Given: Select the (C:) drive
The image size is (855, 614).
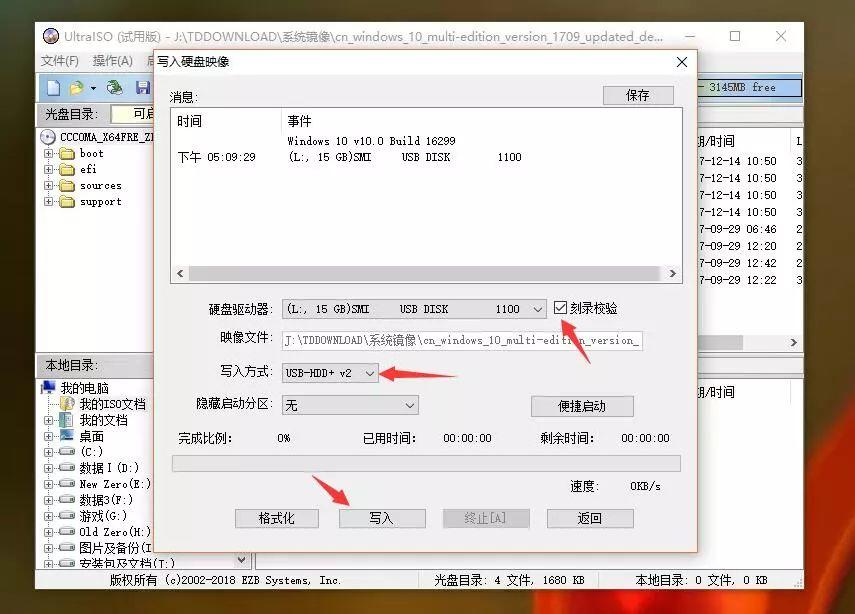Looking at the screenshot, I should click(x=91, y=452).
